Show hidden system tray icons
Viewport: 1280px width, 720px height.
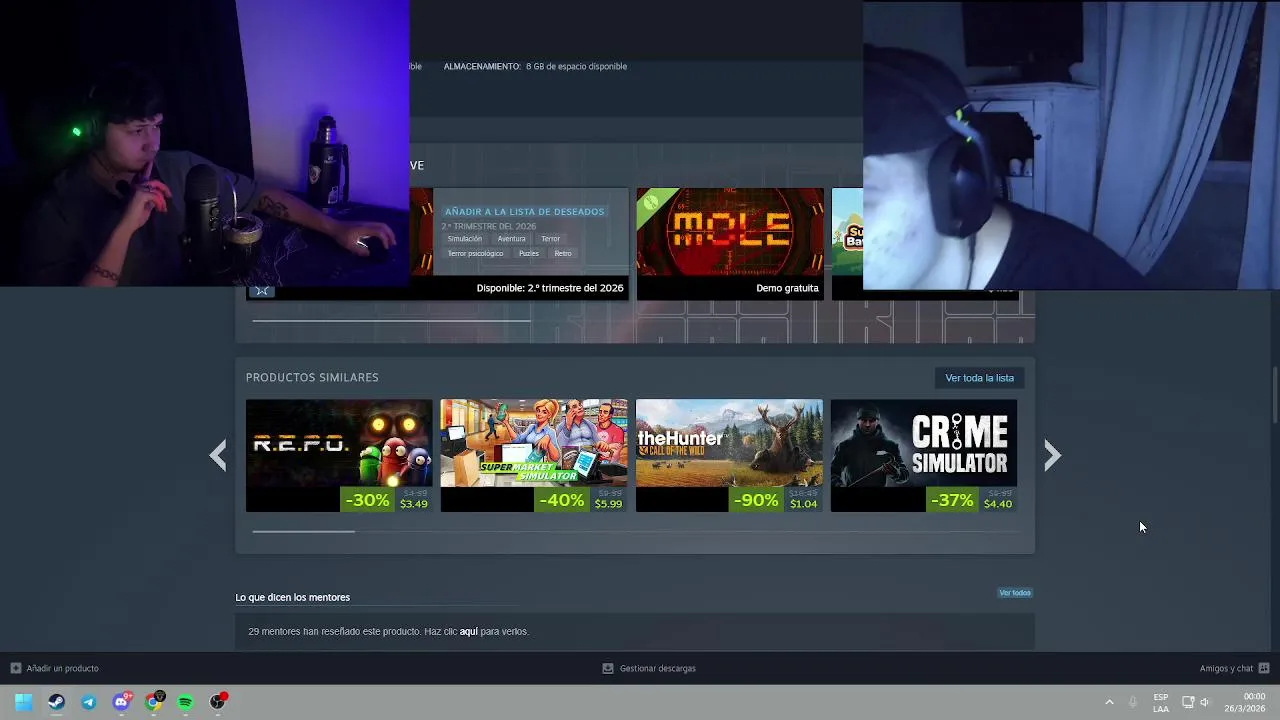(1109, 702)
